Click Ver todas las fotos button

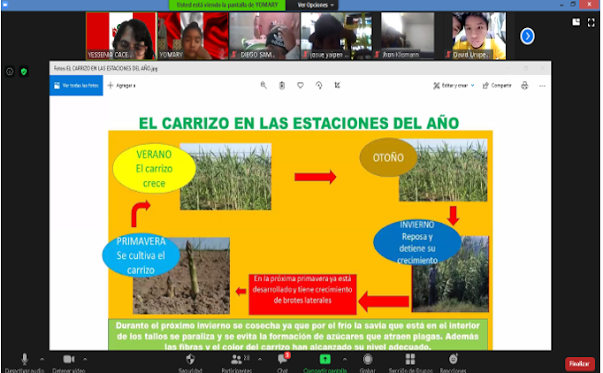[76, 85]
